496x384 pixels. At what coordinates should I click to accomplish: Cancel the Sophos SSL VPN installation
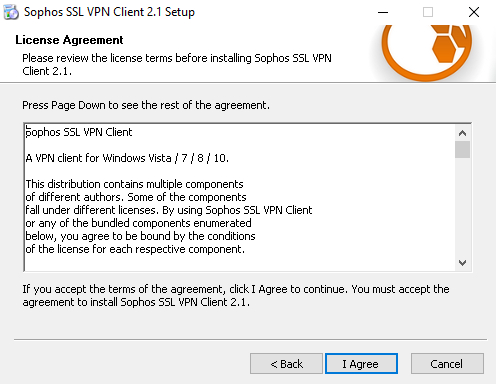(x=447, y=364)
